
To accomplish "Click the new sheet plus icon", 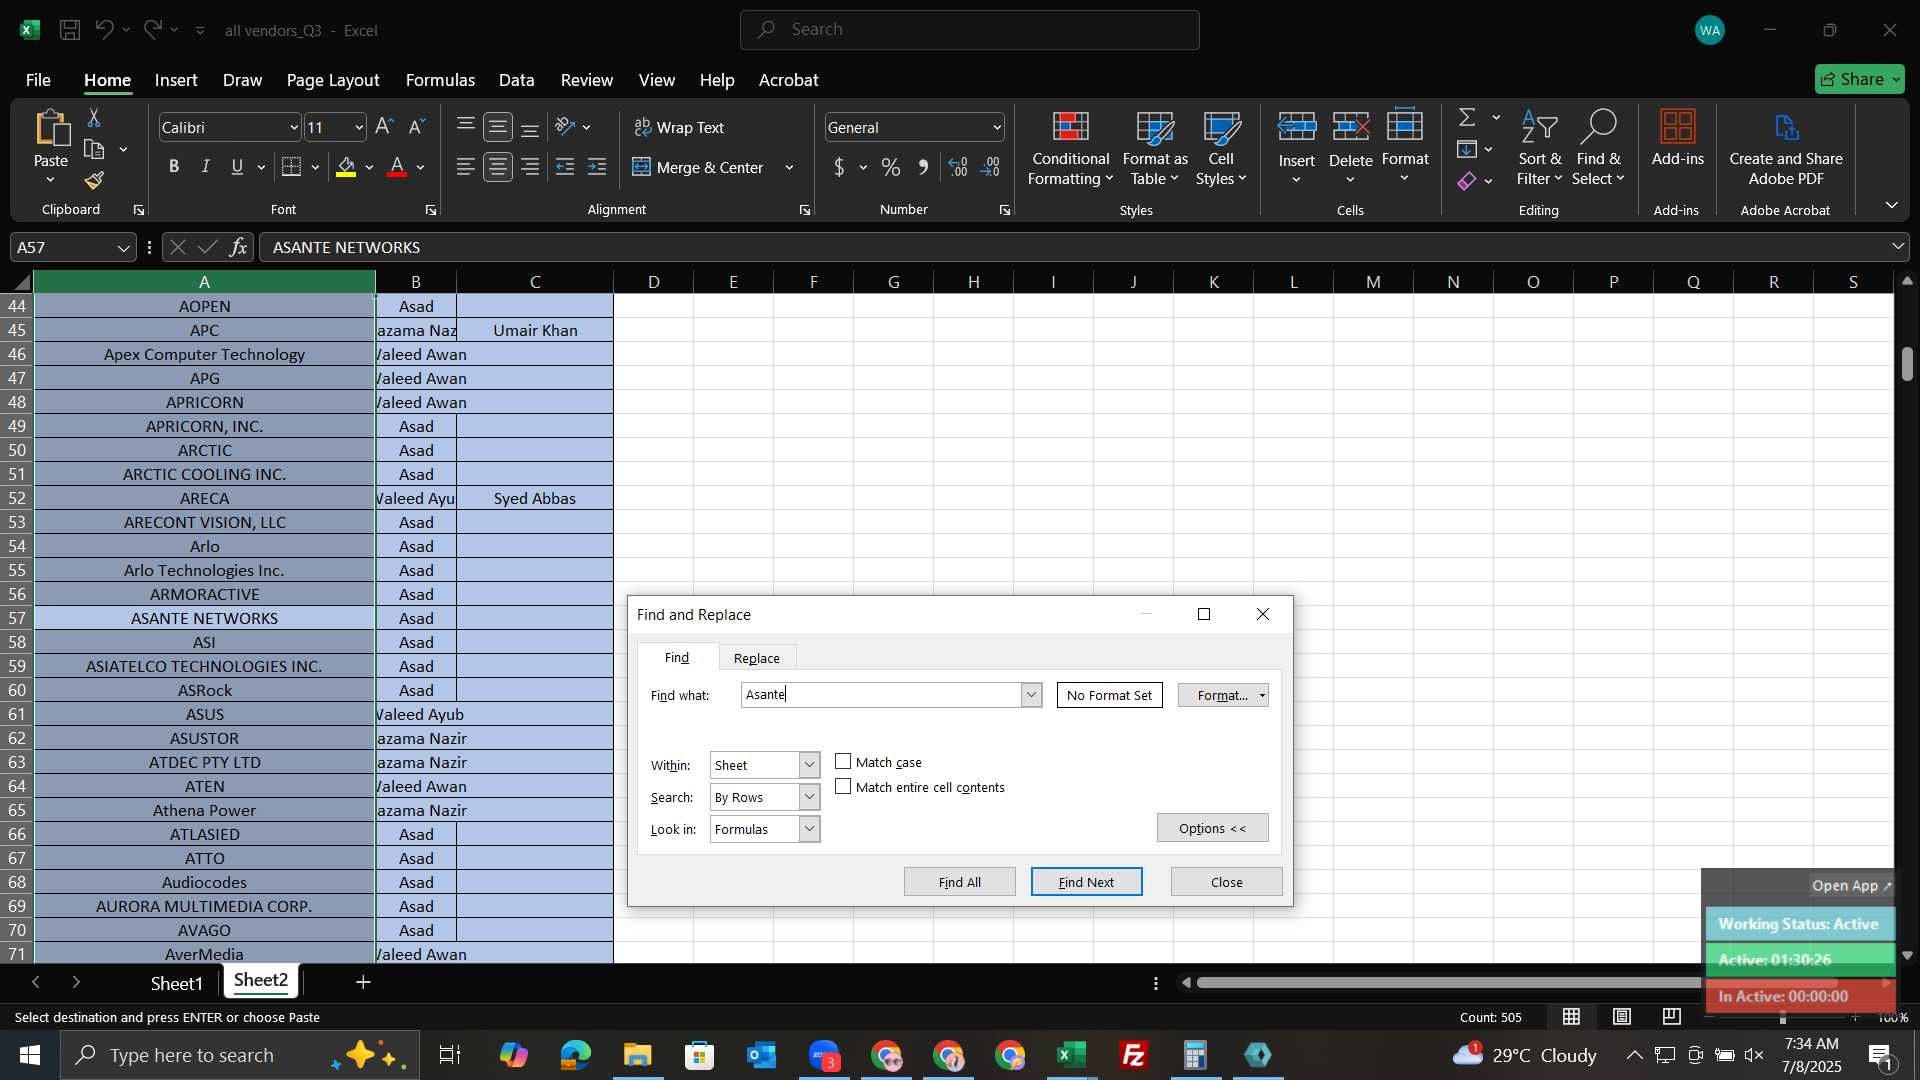I will pyautogui.click(x=363, y=983).
